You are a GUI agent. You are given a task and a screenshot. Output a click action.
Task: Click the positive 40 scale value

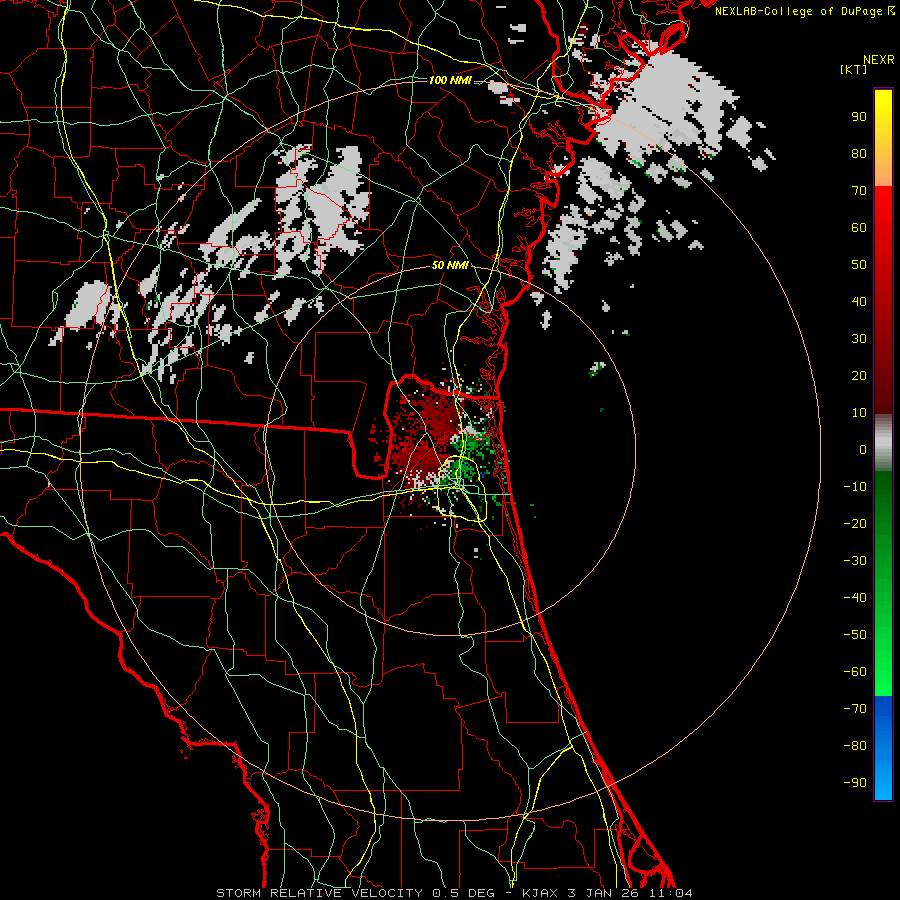click(859, 302)
